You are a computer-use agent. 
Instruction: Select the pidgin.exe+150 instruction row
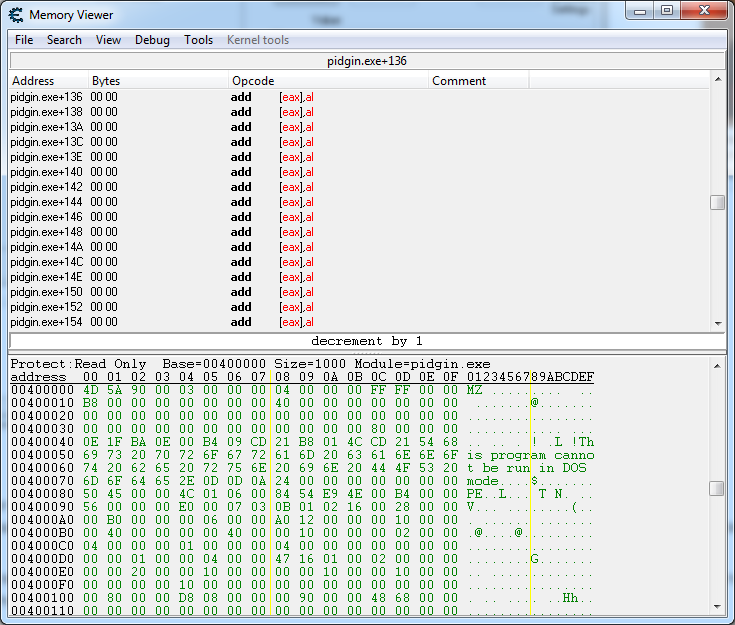click(359, 292)
